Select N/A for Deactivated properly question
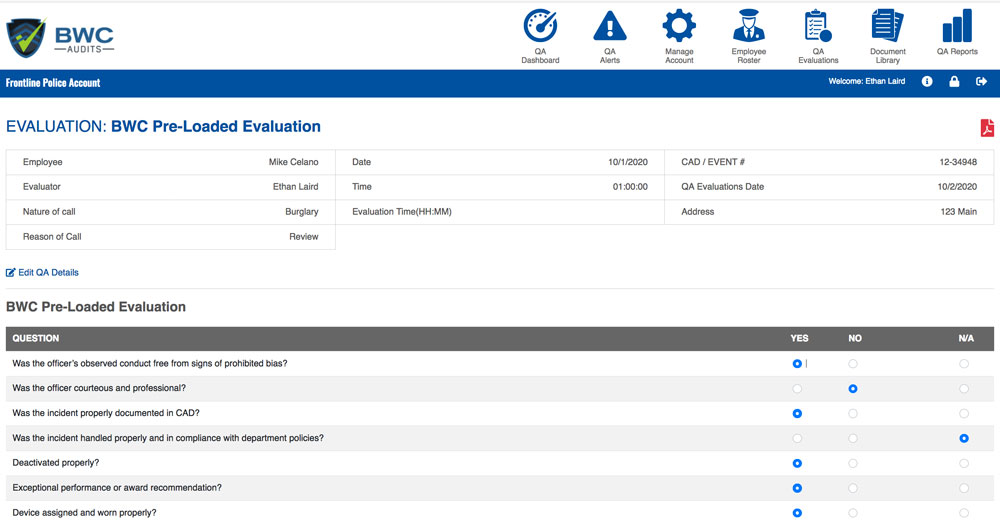The height and width of the screenshot is (524, 1000). click(x=964, y=463)
